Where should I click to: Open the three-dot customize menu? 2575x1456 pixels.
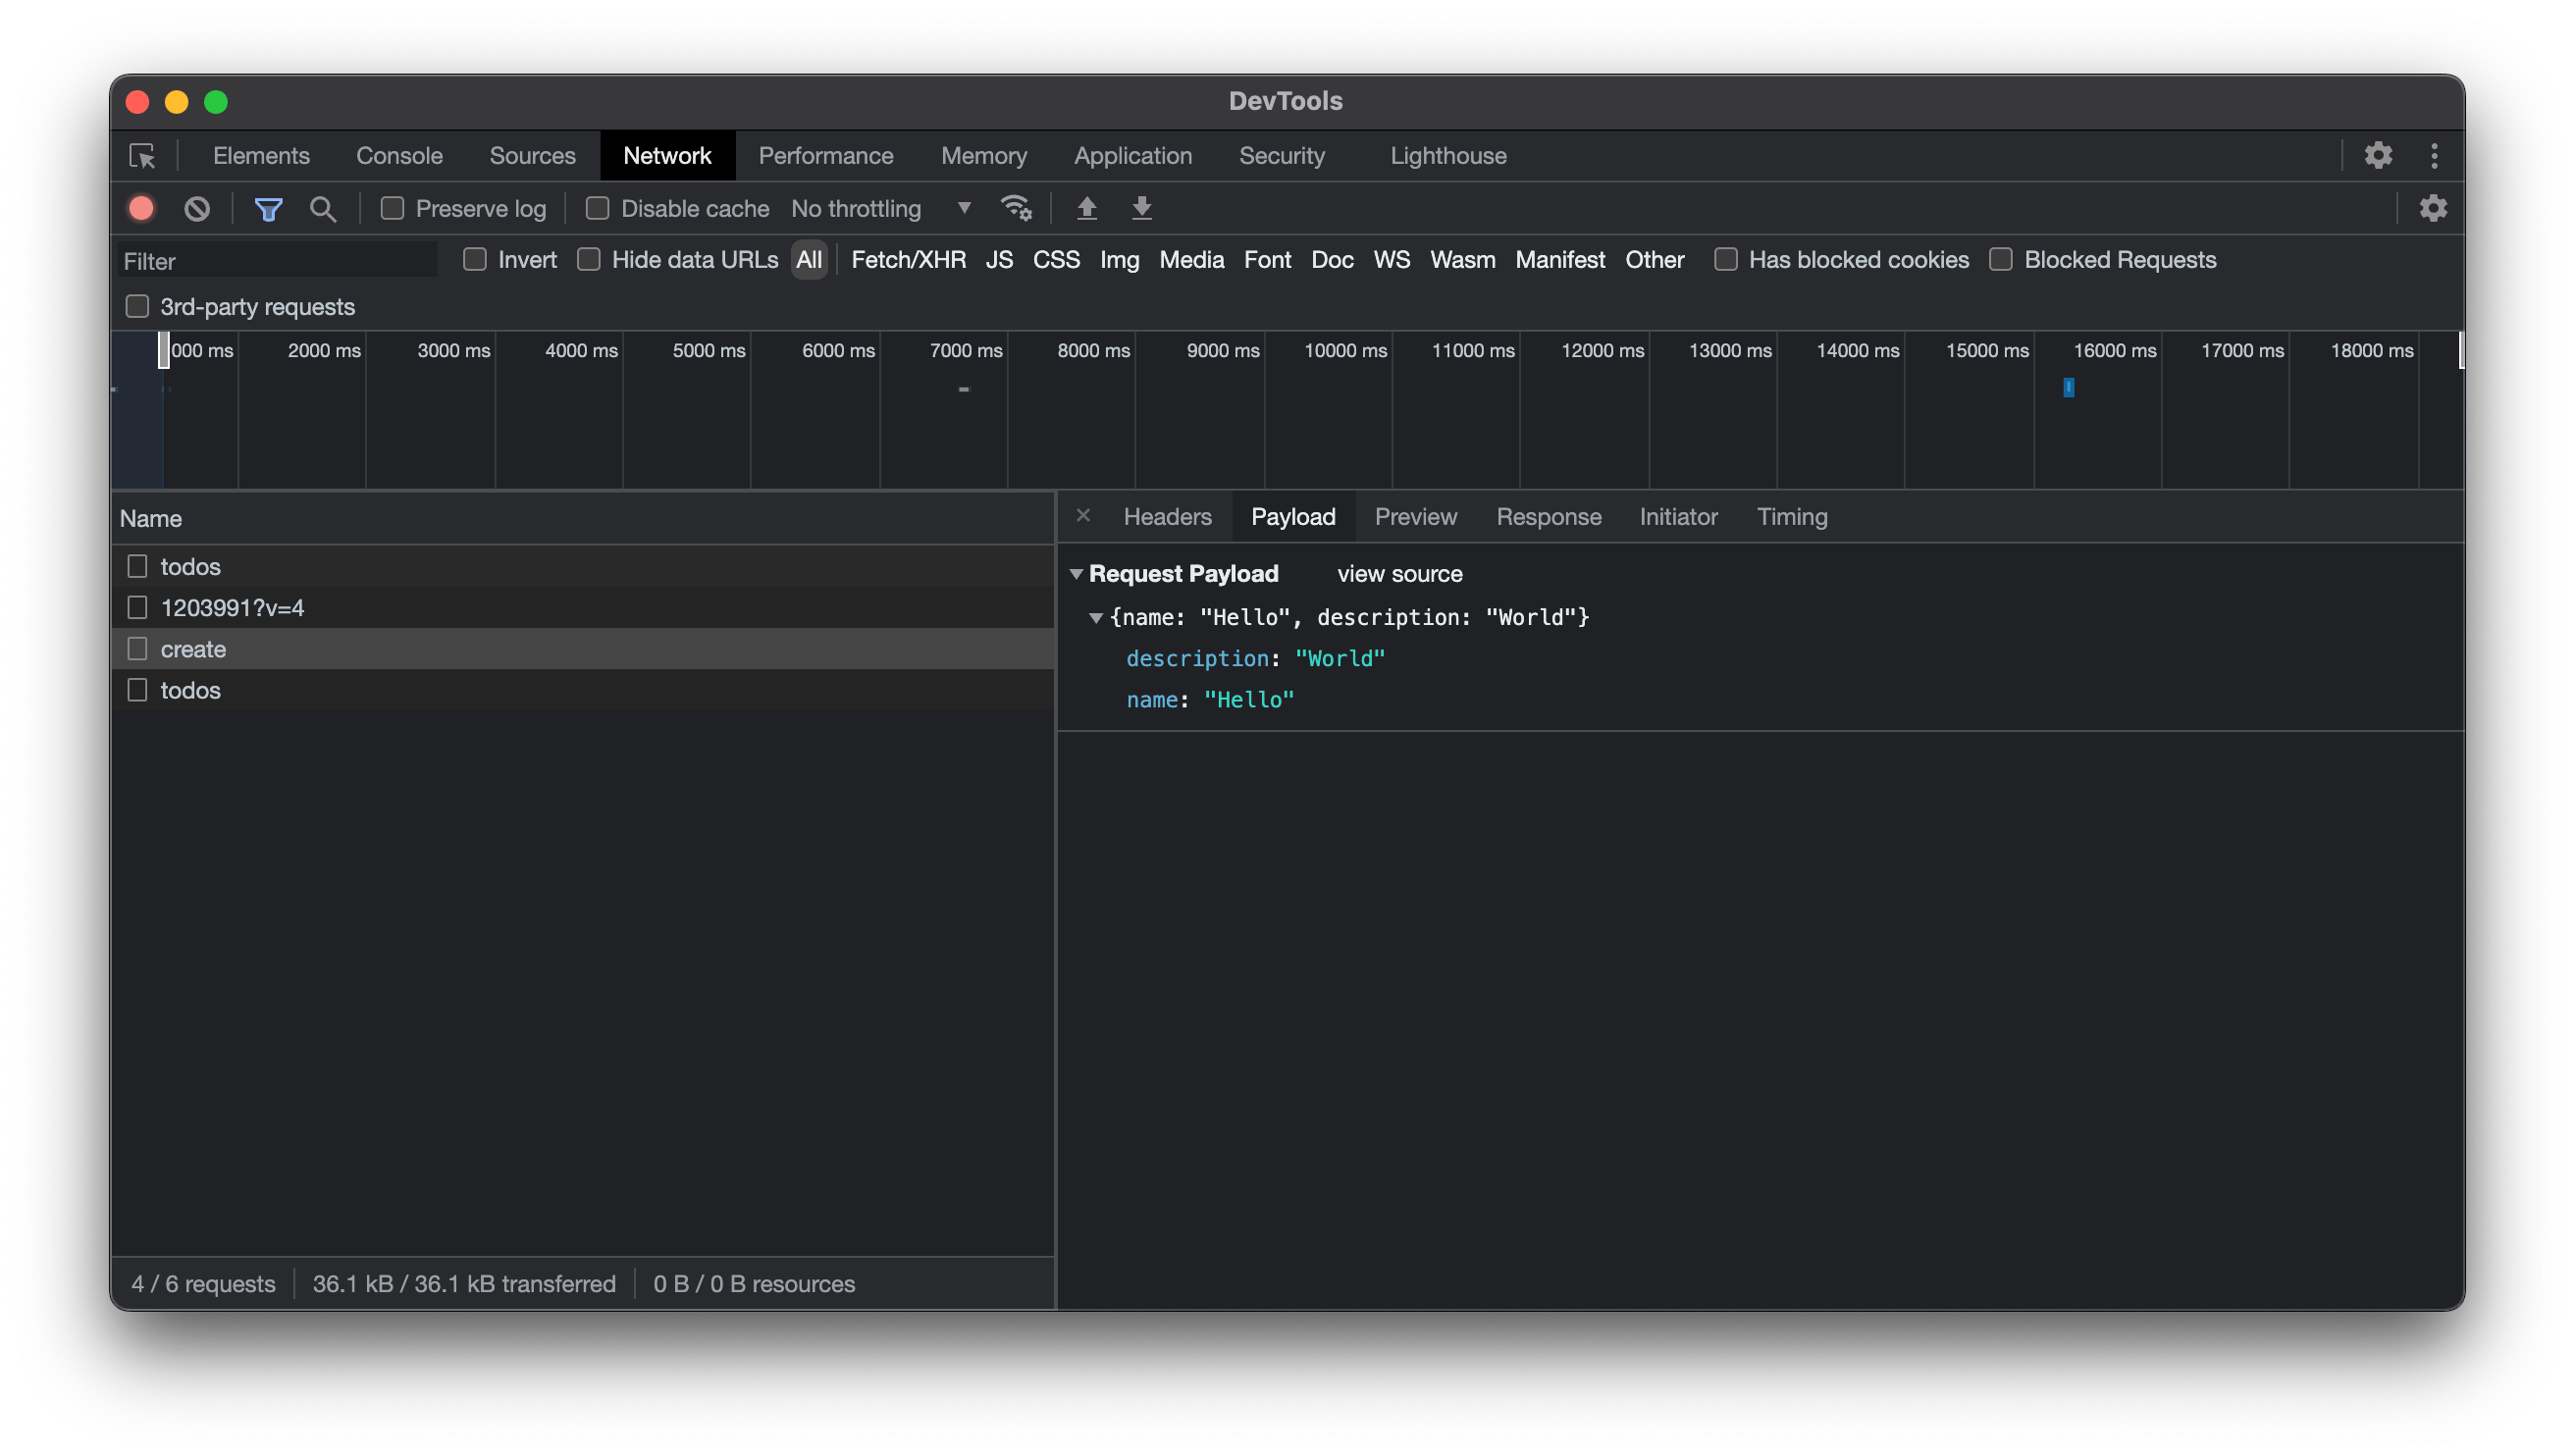[x=2434, y=155]
